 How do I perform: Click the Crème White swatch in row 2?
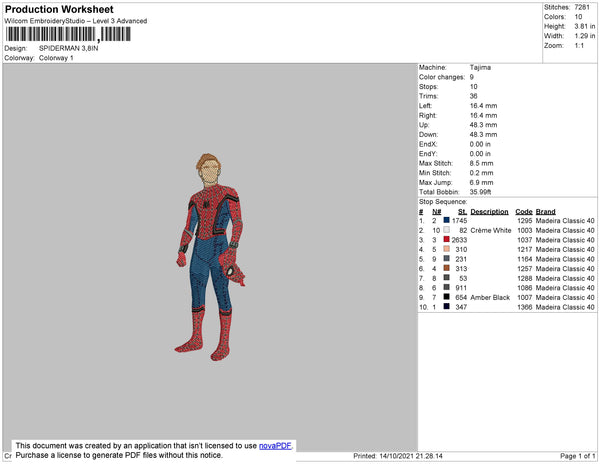click(x=446, y=230)
